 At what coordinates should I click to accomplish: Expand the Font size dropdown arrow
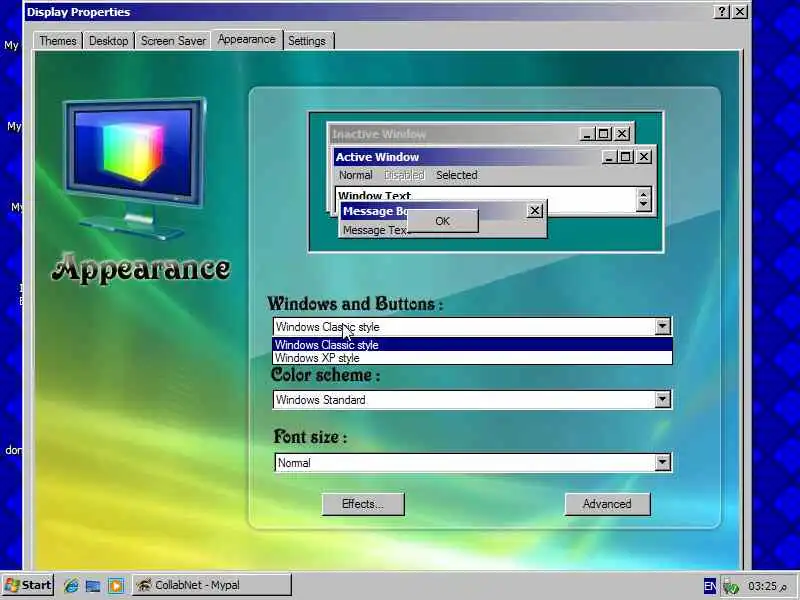click(662, 463)
